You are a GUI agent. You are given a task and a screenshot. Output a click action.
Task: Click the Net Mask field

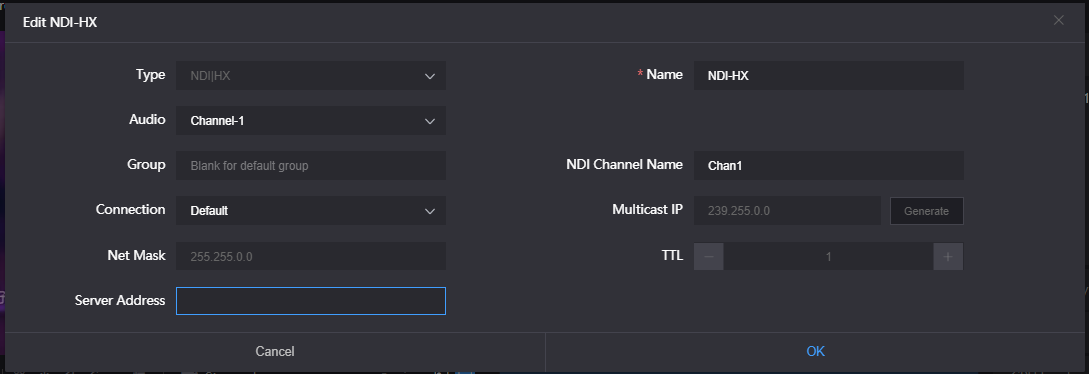(x=310, y=256)
